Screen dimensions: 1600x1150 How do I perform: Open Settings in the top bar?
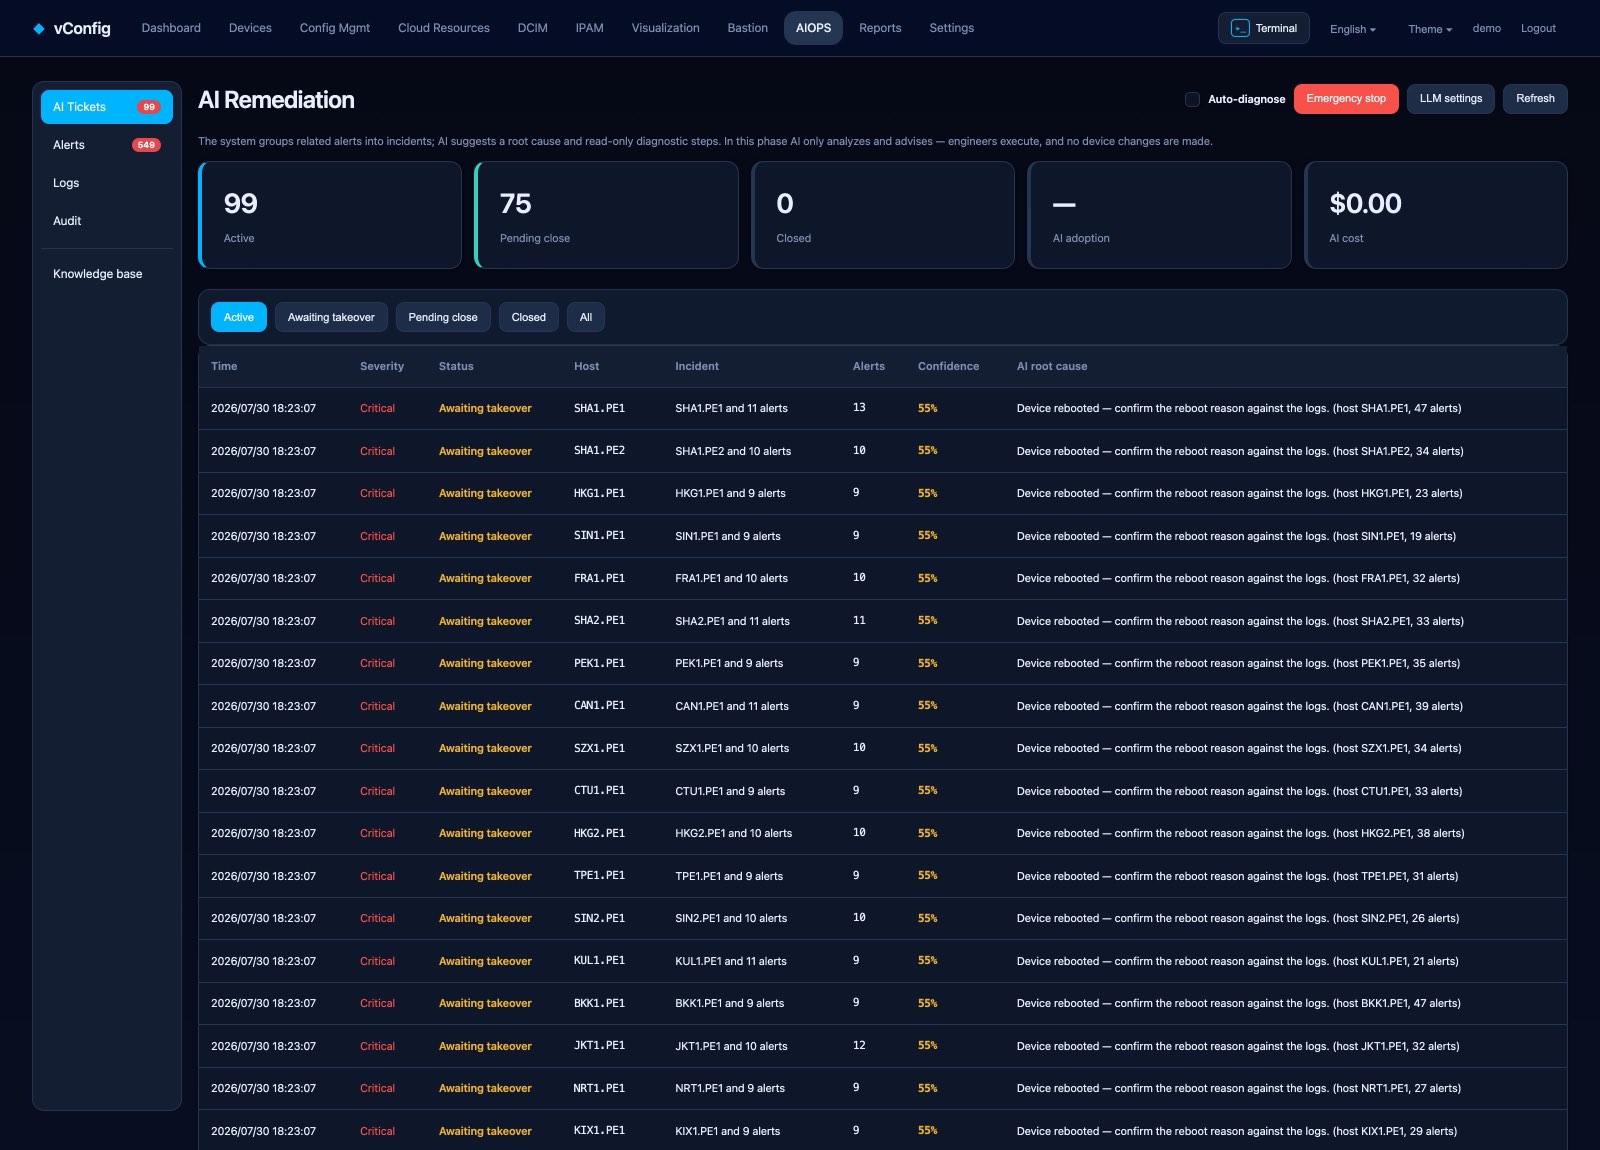click(951, 28)
